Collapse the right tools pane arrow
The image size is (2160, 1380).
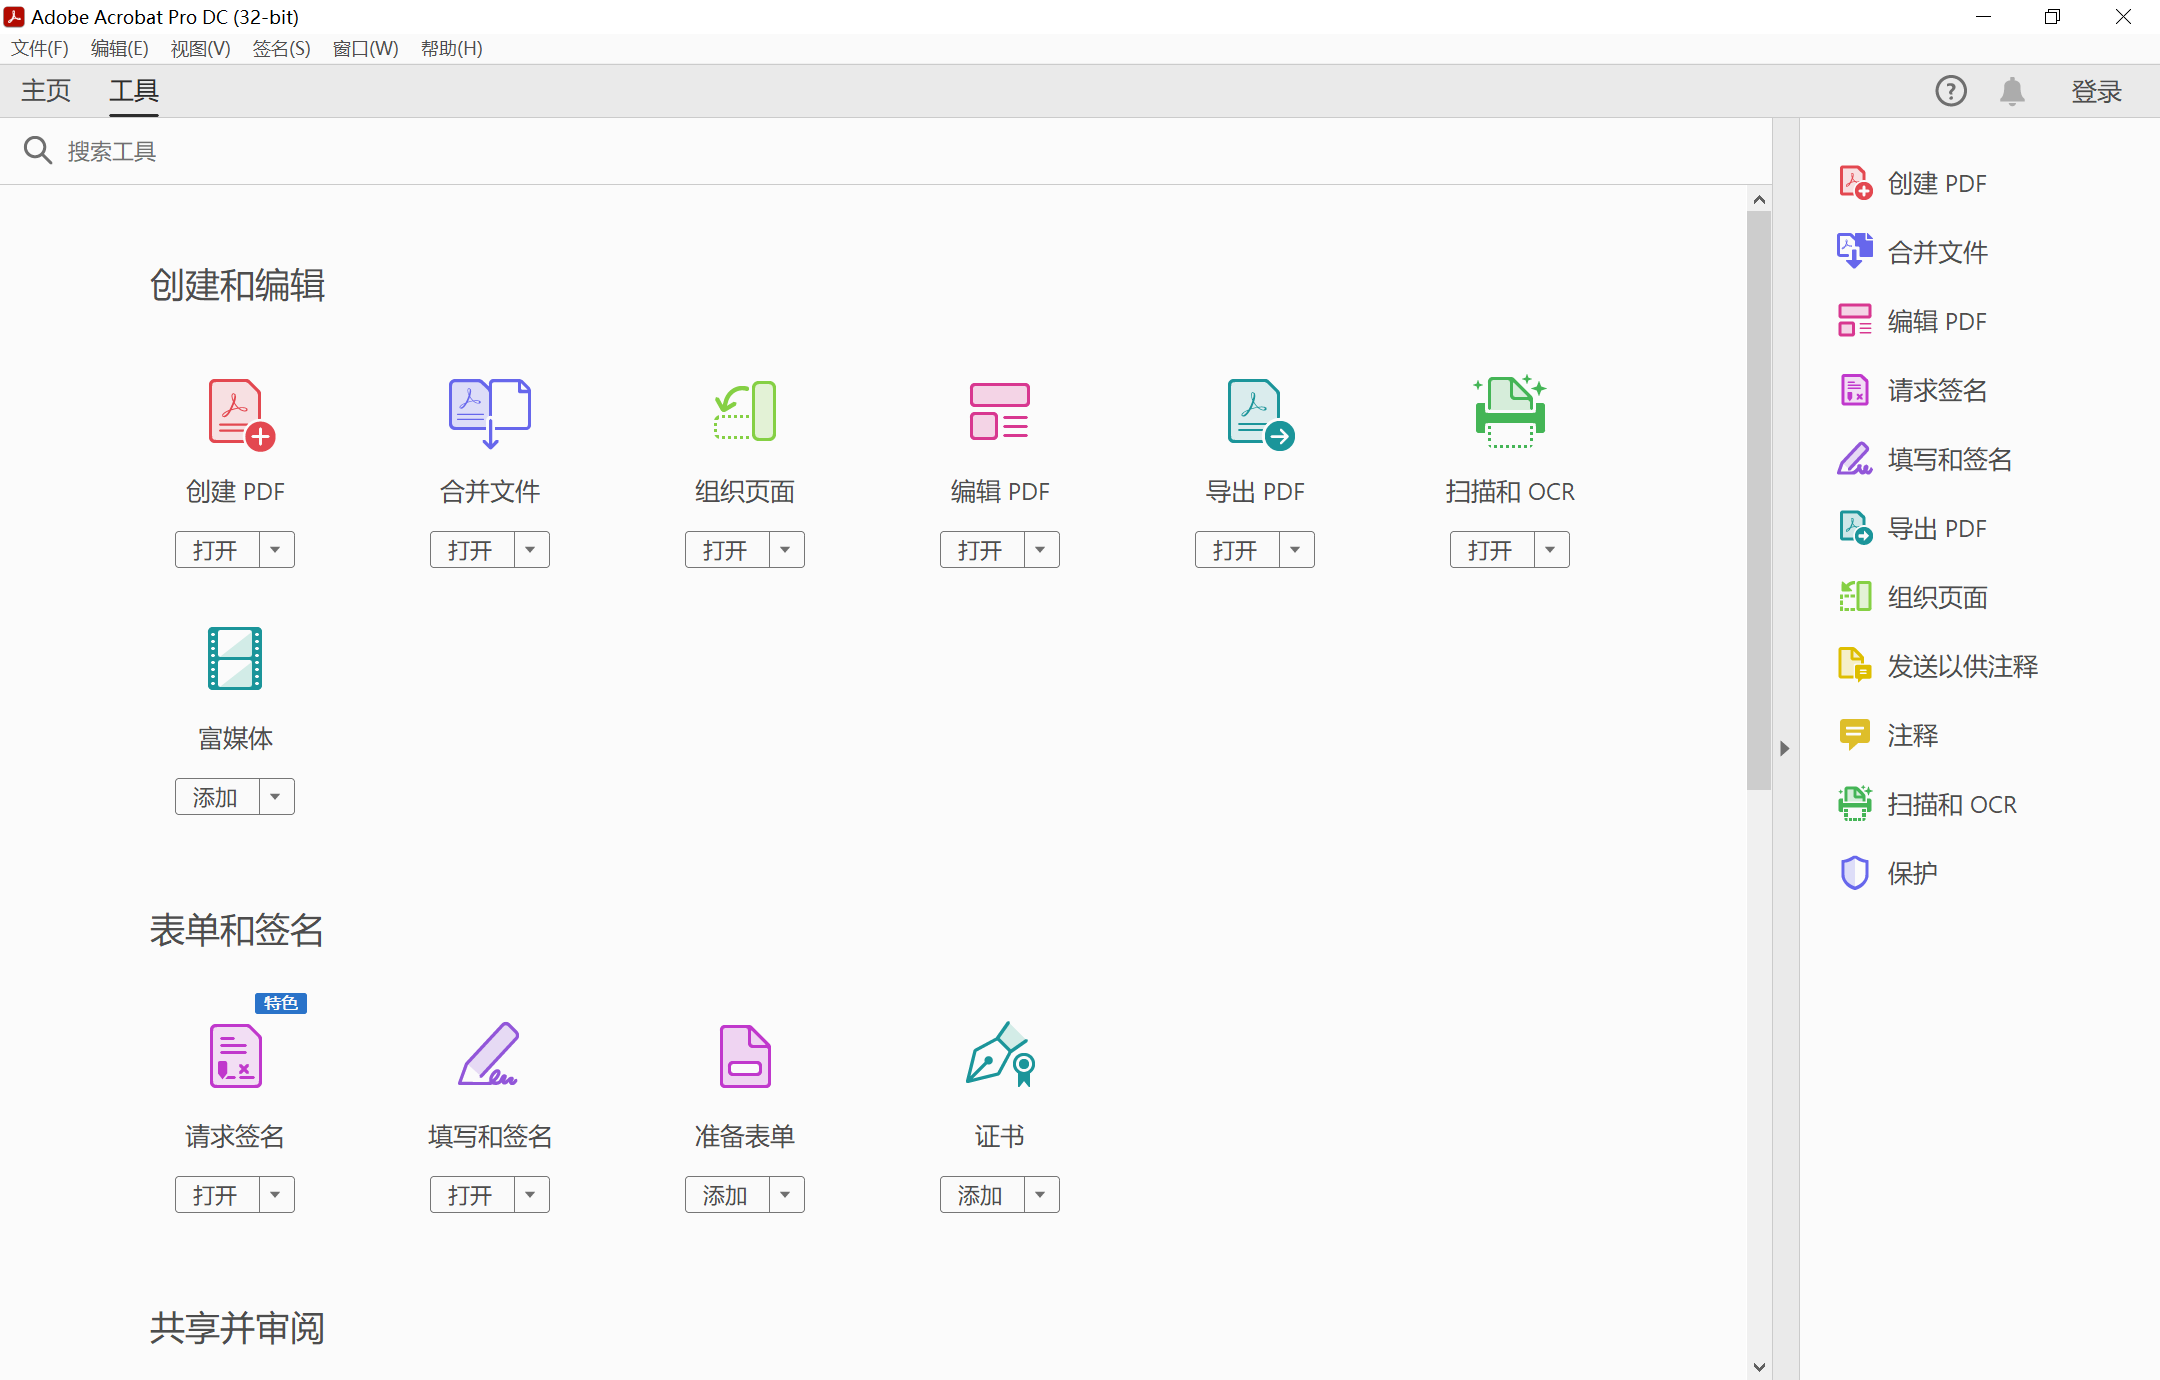[x=1785, y=748]
